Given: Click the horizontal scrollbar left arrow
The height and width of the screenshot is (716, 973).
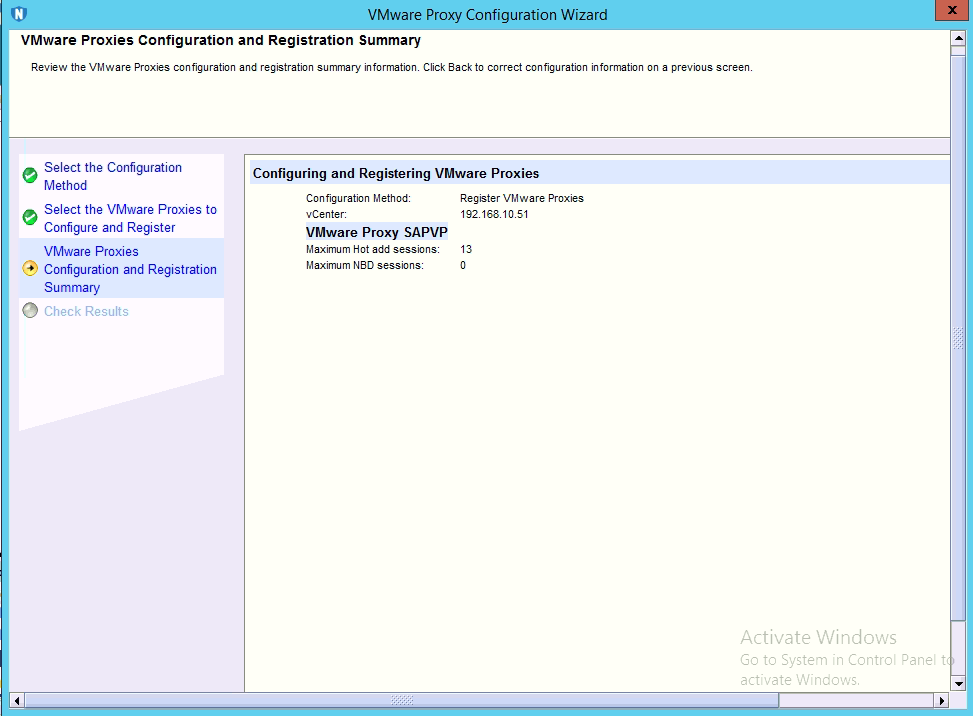Looking at the screenshot, I should pos(17,700).
